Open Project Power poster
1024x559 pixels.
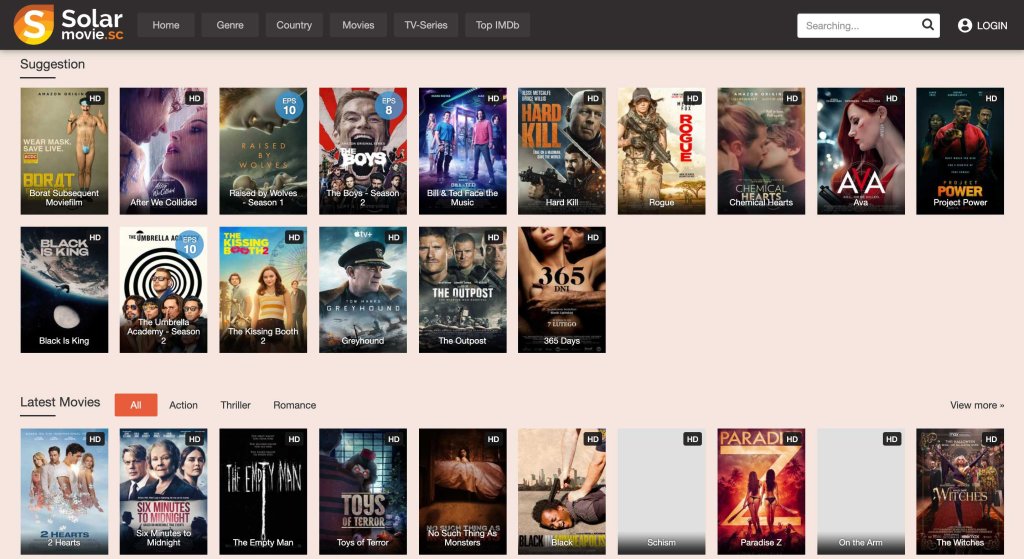(x=960, y=151)
